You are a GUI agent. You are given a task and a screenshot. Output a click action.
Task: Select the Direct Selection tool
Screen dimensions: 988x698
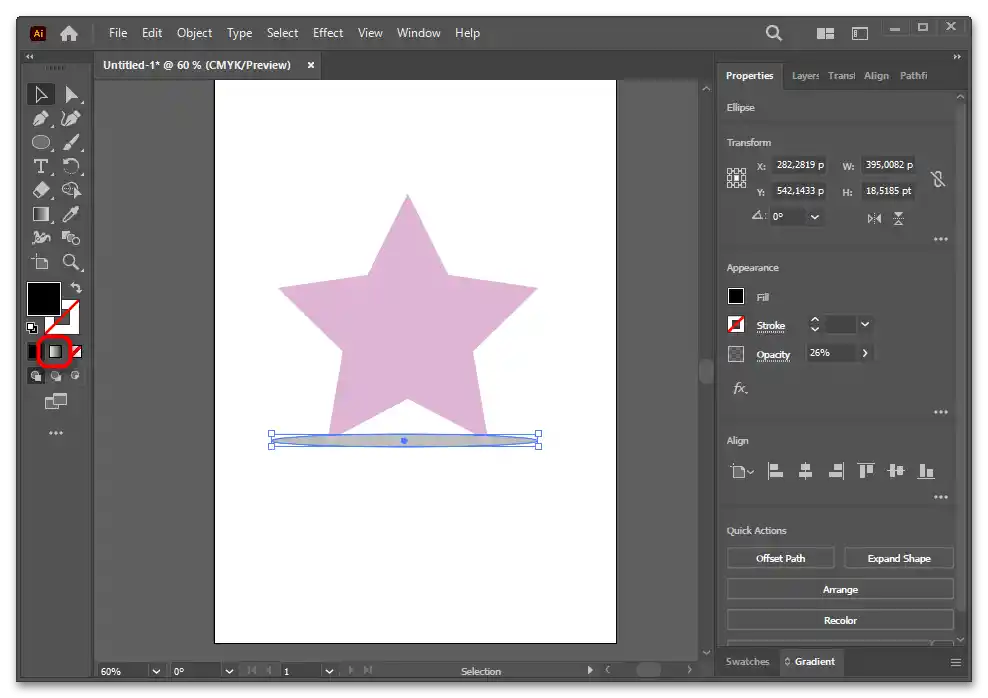click(x=71, y=95)
